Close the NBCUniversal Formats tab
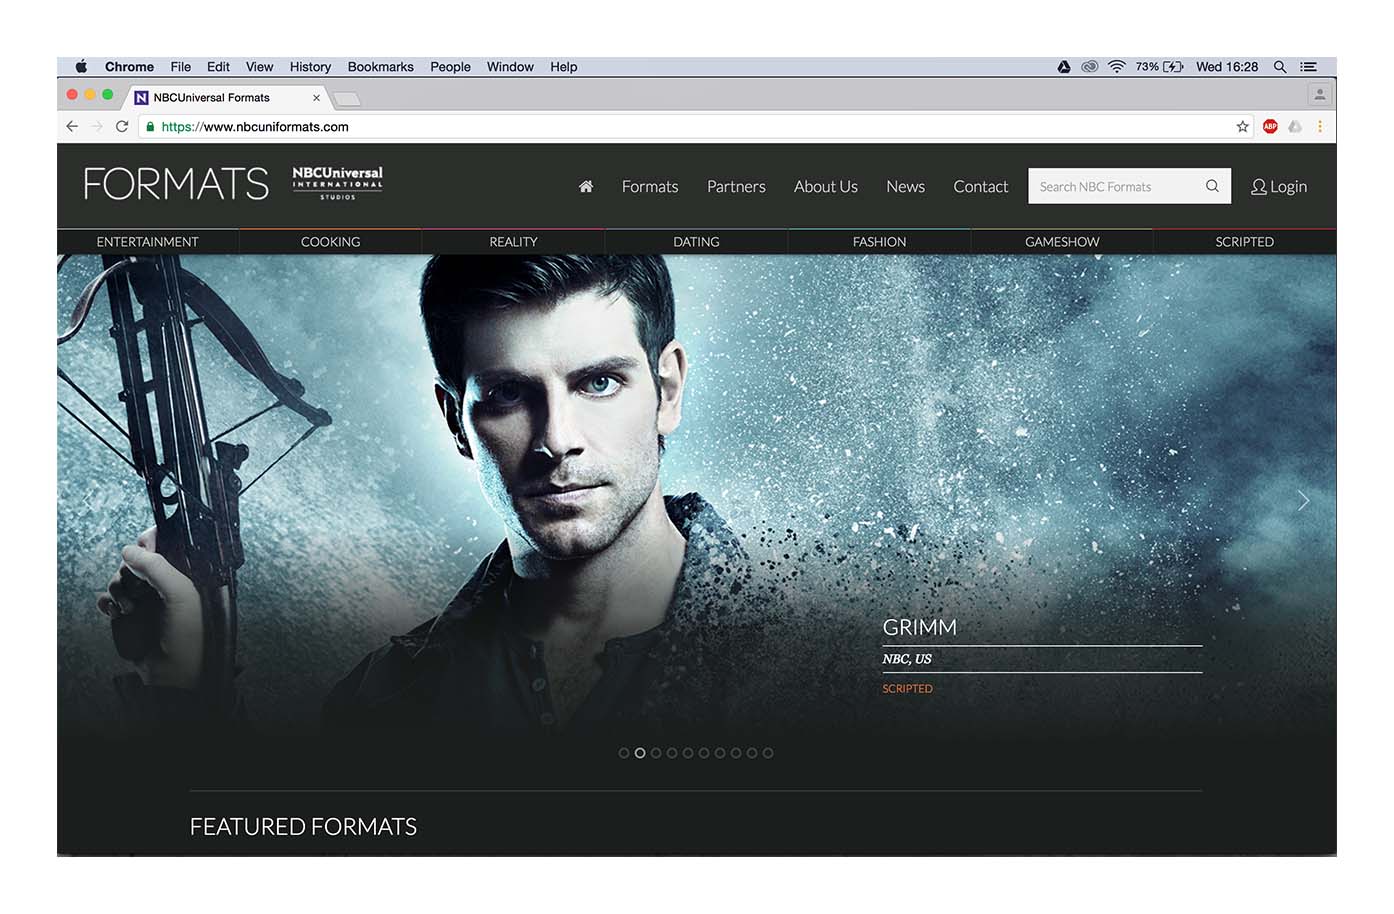1394x914 pixels. pyautogui.click(x=316, y=98)
